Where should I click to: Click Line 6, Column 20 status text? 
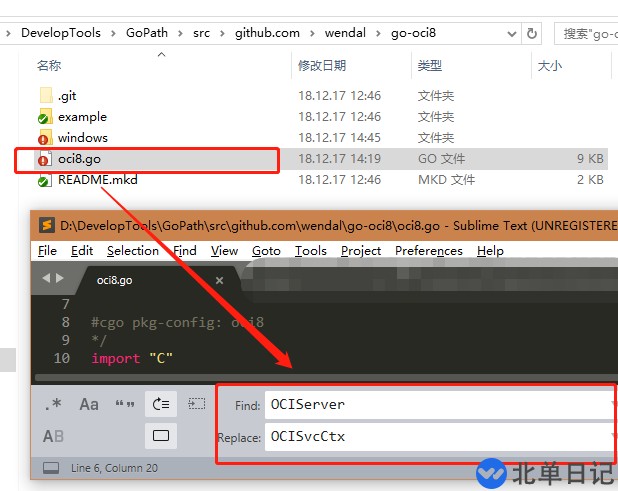click(114, 468)
